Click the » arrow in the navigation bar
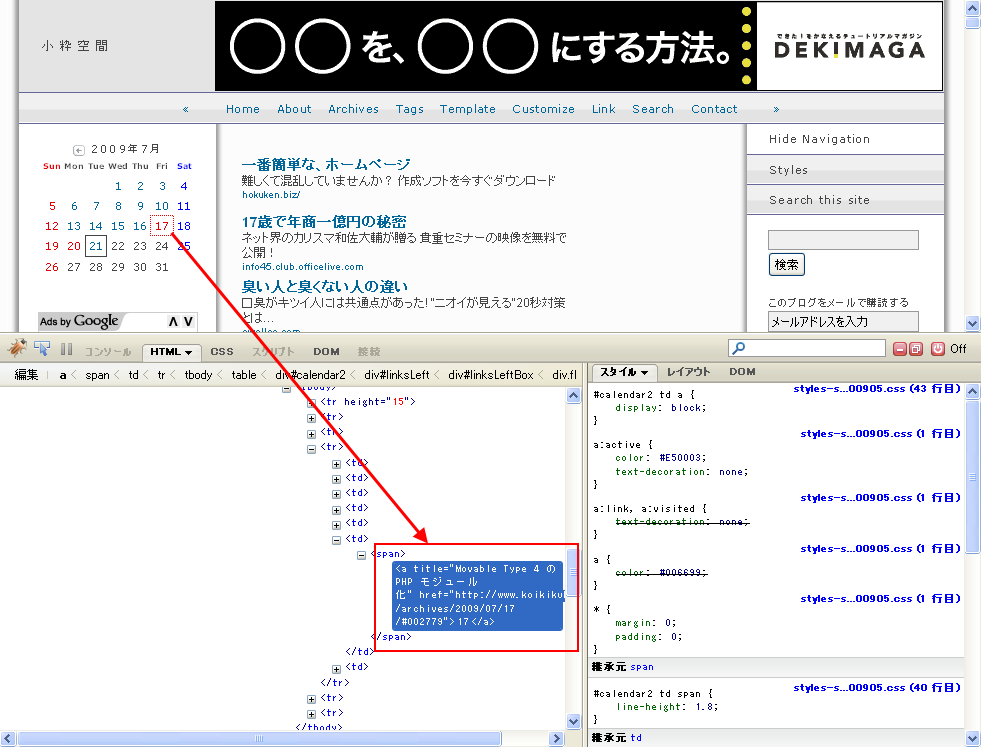This screenshot has height=747, width=981. [x=776, y=109]
